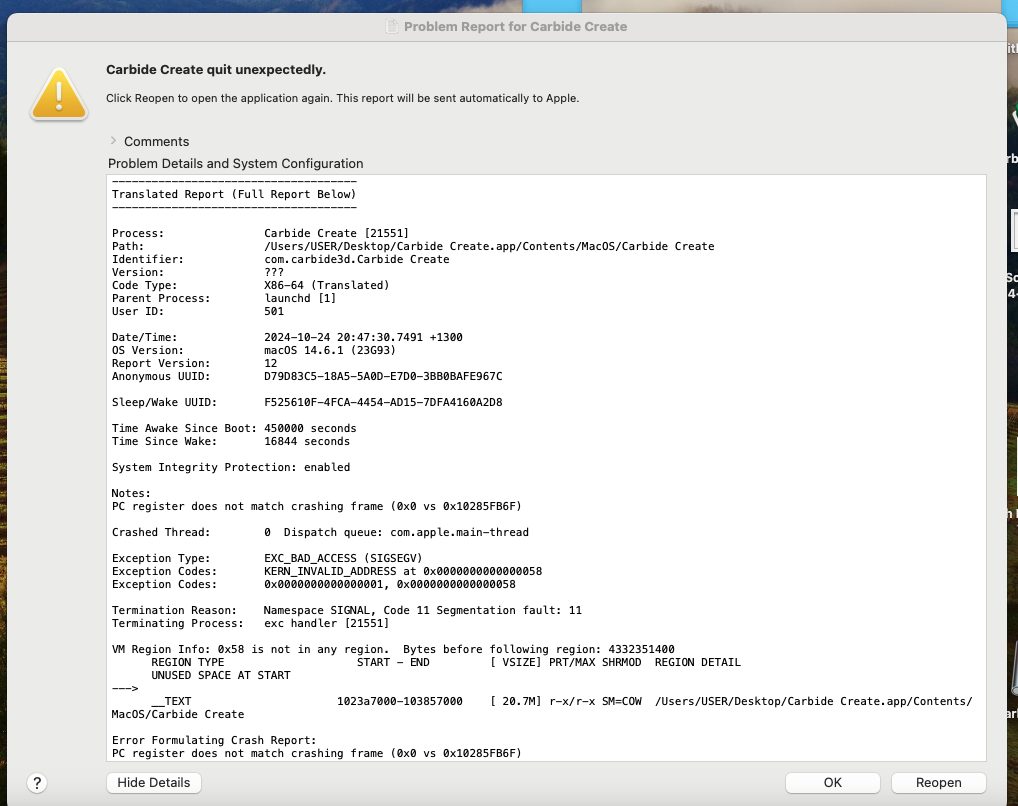1018x806 pixels.
Task: Click the document icon beside the window title
Action: click(391, 26)
